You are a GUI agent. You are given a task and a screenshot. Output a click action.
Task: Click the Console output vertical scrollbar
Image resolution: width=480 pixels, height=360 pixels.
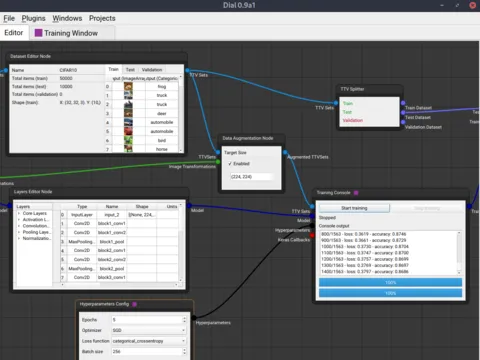(459, 253)
